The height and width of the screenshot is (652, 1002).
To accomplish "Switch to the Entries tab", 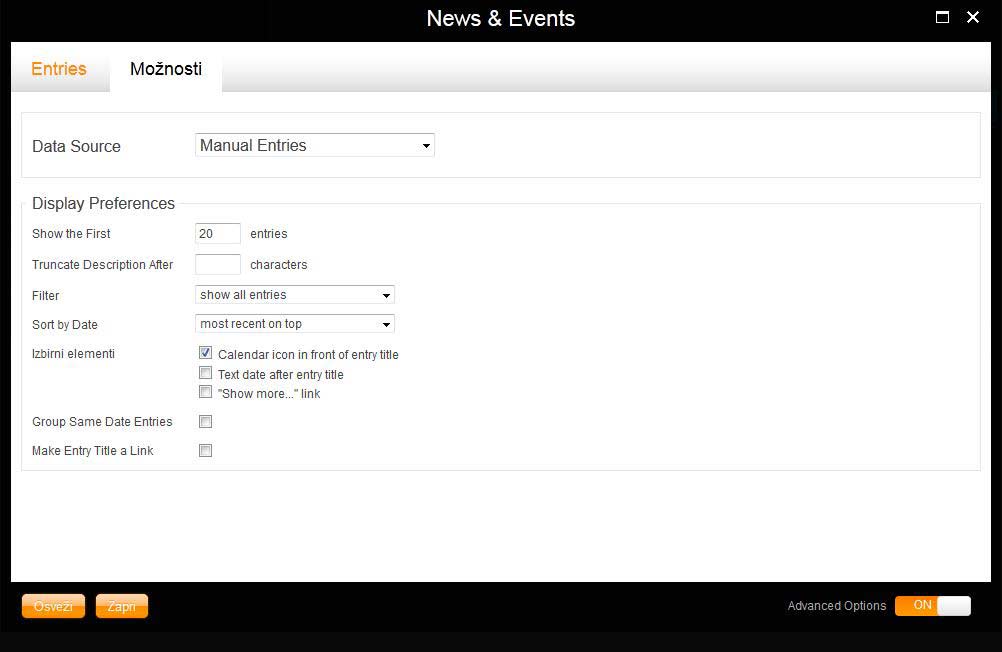I will (59, 69).
